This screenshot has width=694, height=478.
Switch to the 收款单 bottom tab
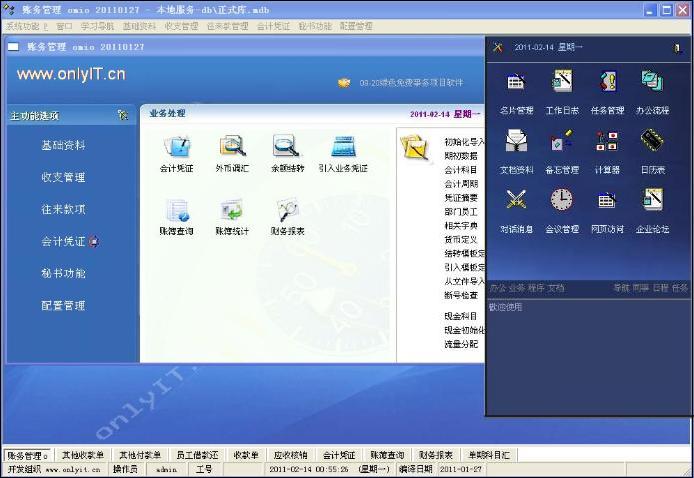point(246,455)
